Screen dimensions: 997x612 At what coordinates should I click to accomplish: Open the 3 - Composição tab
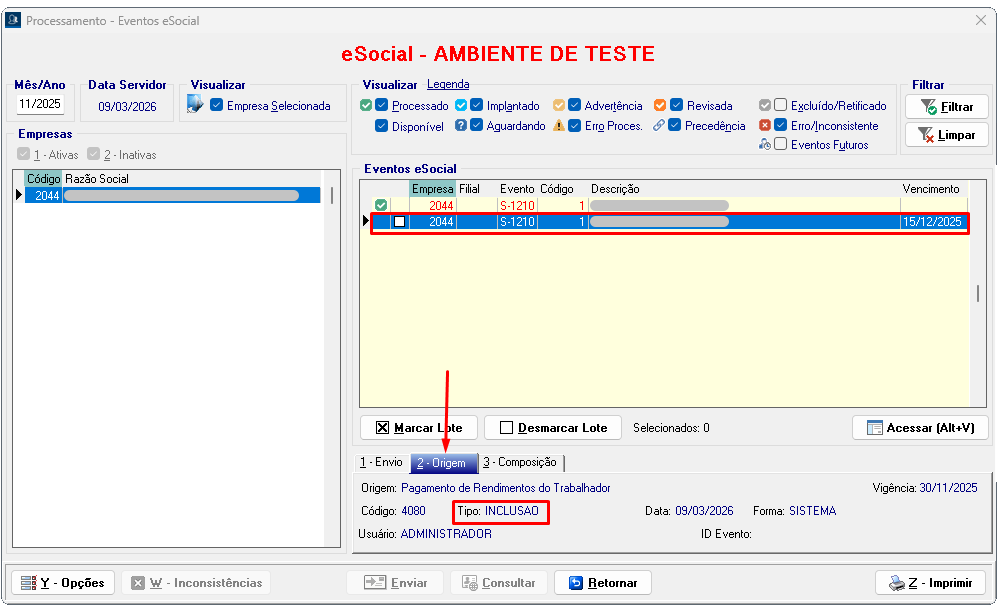(519, 463)
